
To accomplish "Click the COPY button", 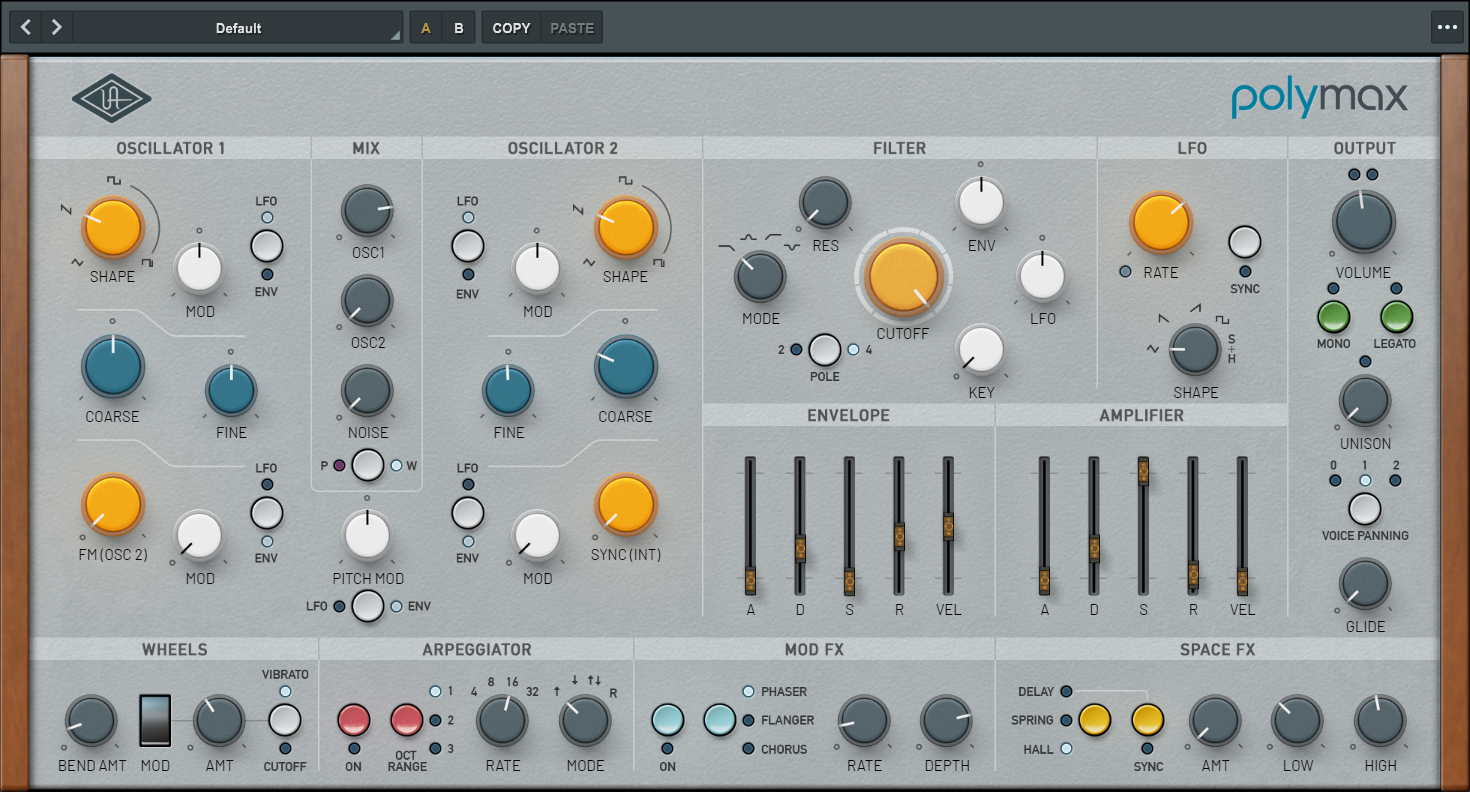I will click(x=511, y=28).
